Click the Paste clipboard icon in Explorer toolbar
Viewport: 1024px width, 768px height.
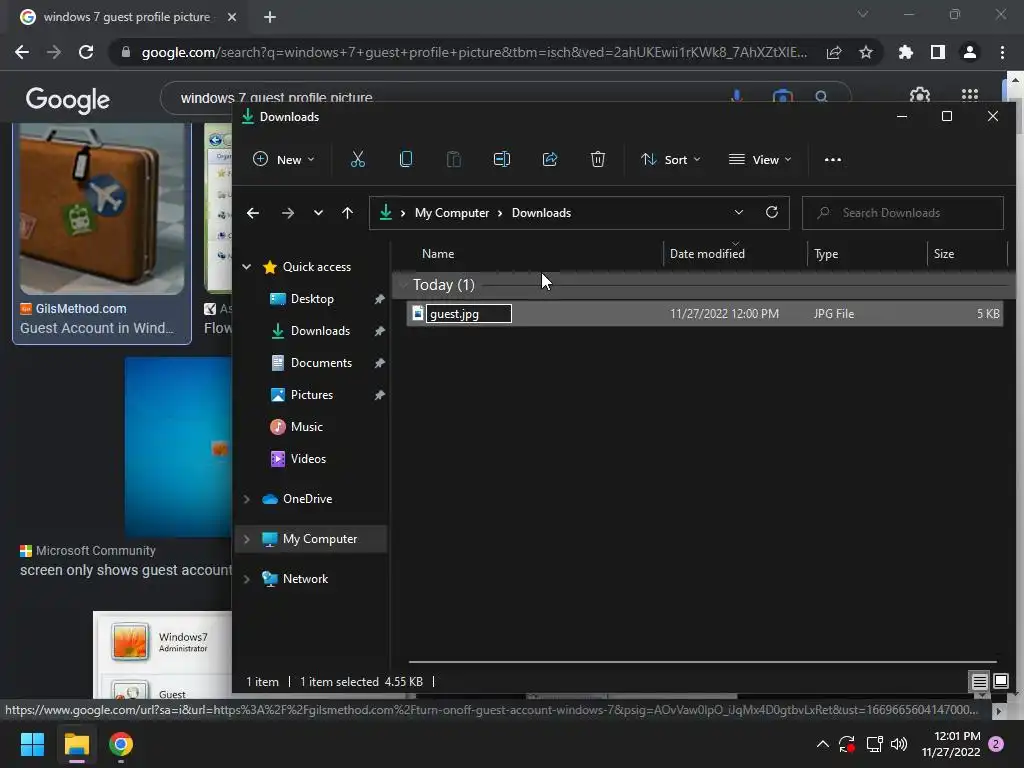pyautogui.click(x=453, y=159)
